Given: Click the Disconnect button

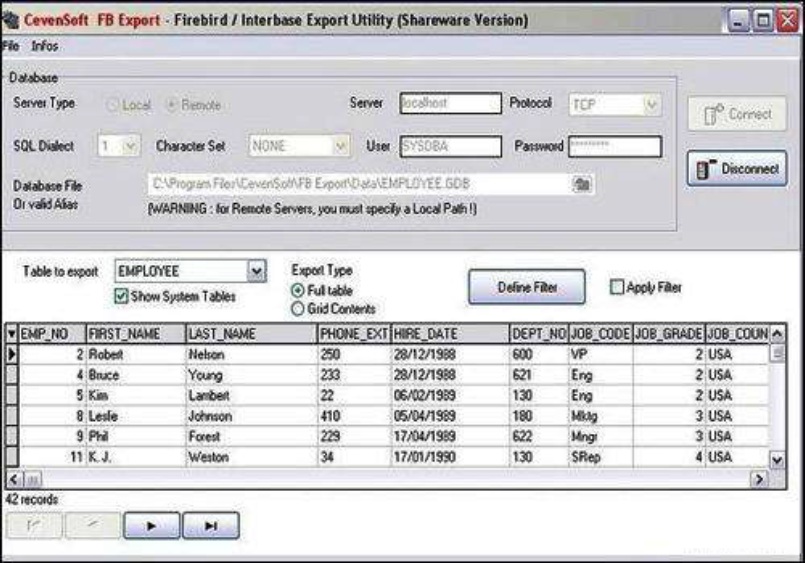Looking at the screenshot, I should coord(737,168).
